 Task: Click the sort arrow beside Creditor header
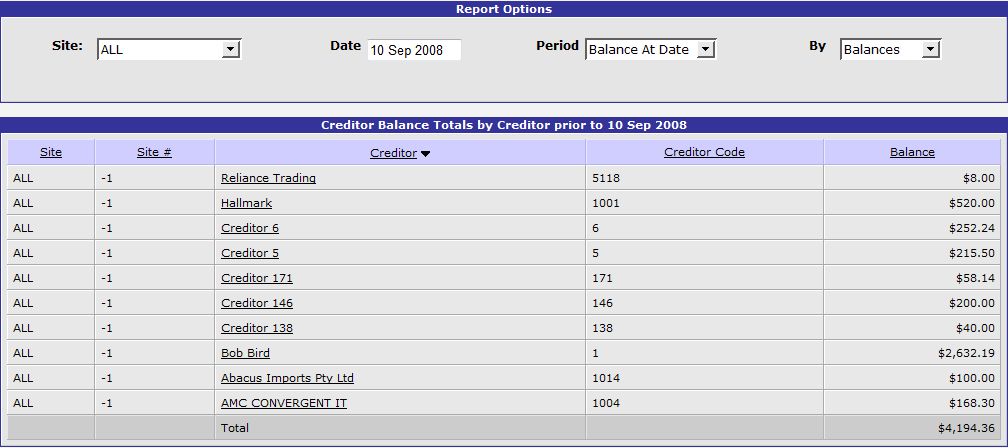click(x=425, y=154)
